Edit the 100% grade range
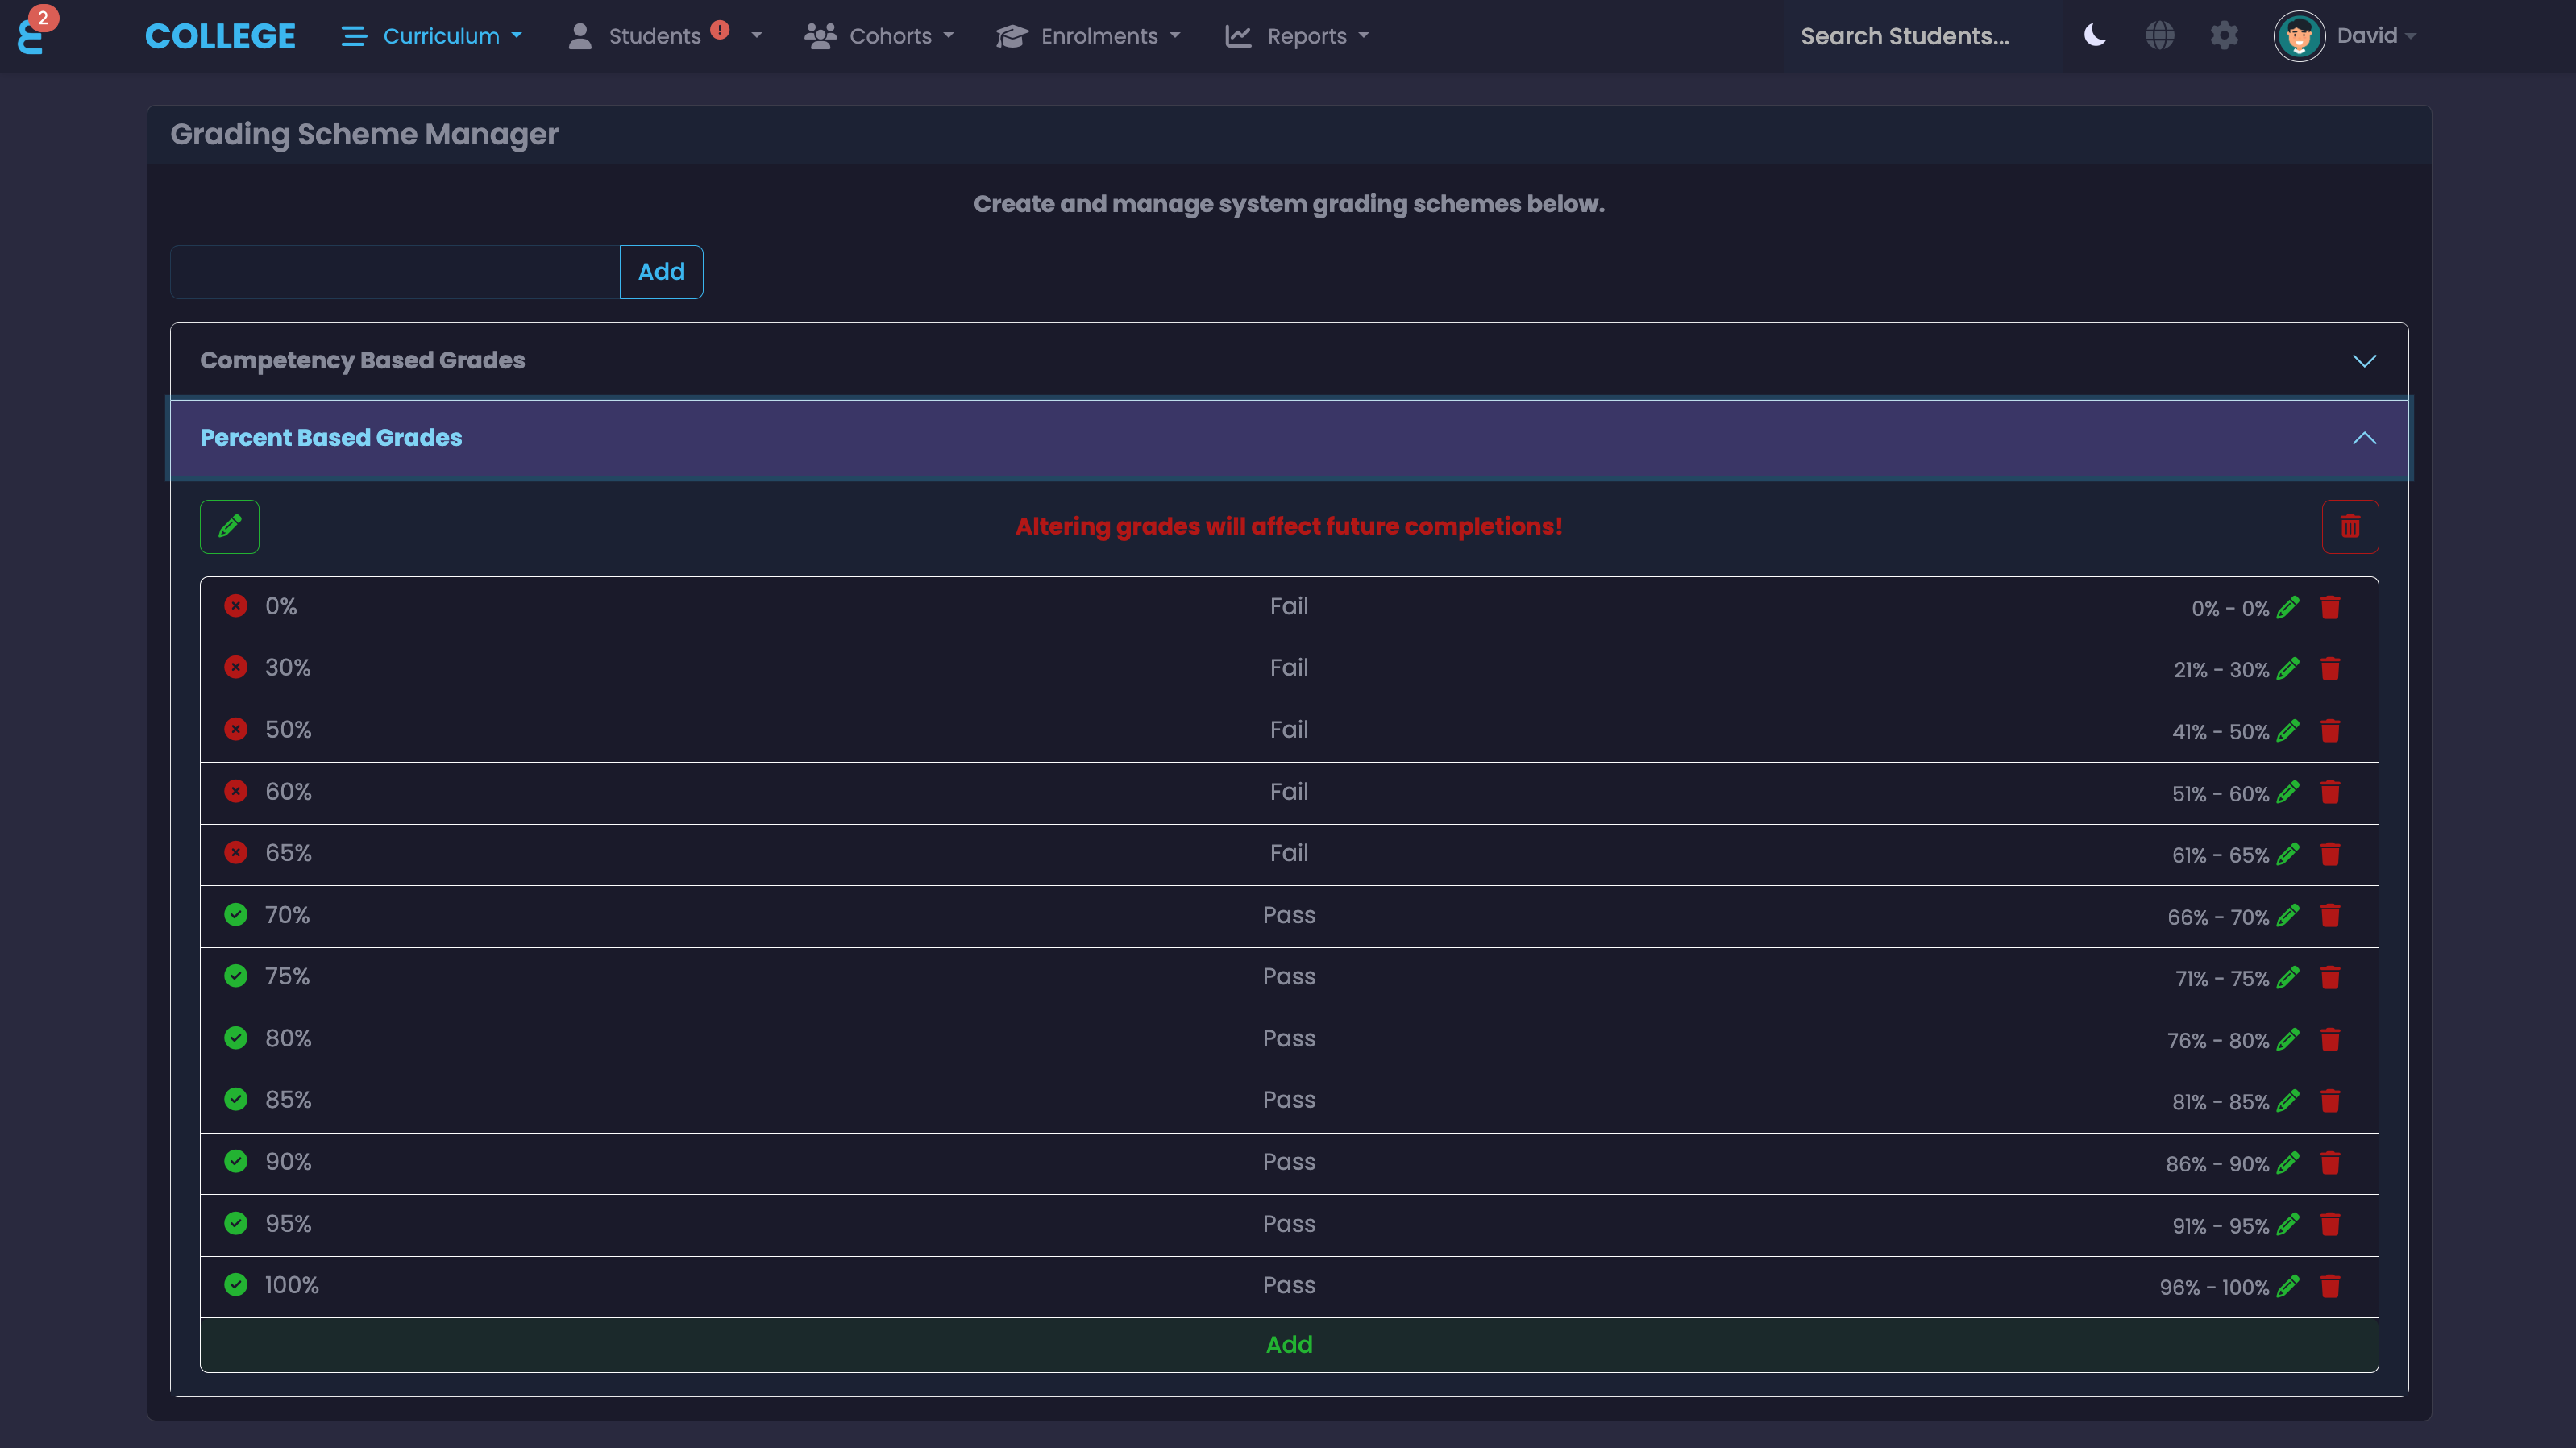Image resolution: width=2576 pixels, height=1448 pixels. tap(2288, 1286)
